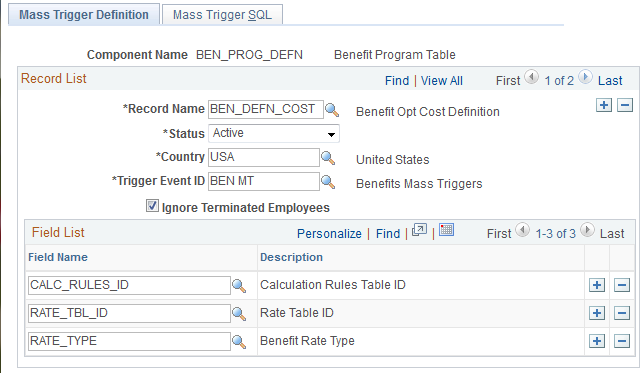The image size is (644, 373).
Task: Click 'BEN_PROG_DEFN' component name value
Action: [249, 55]
